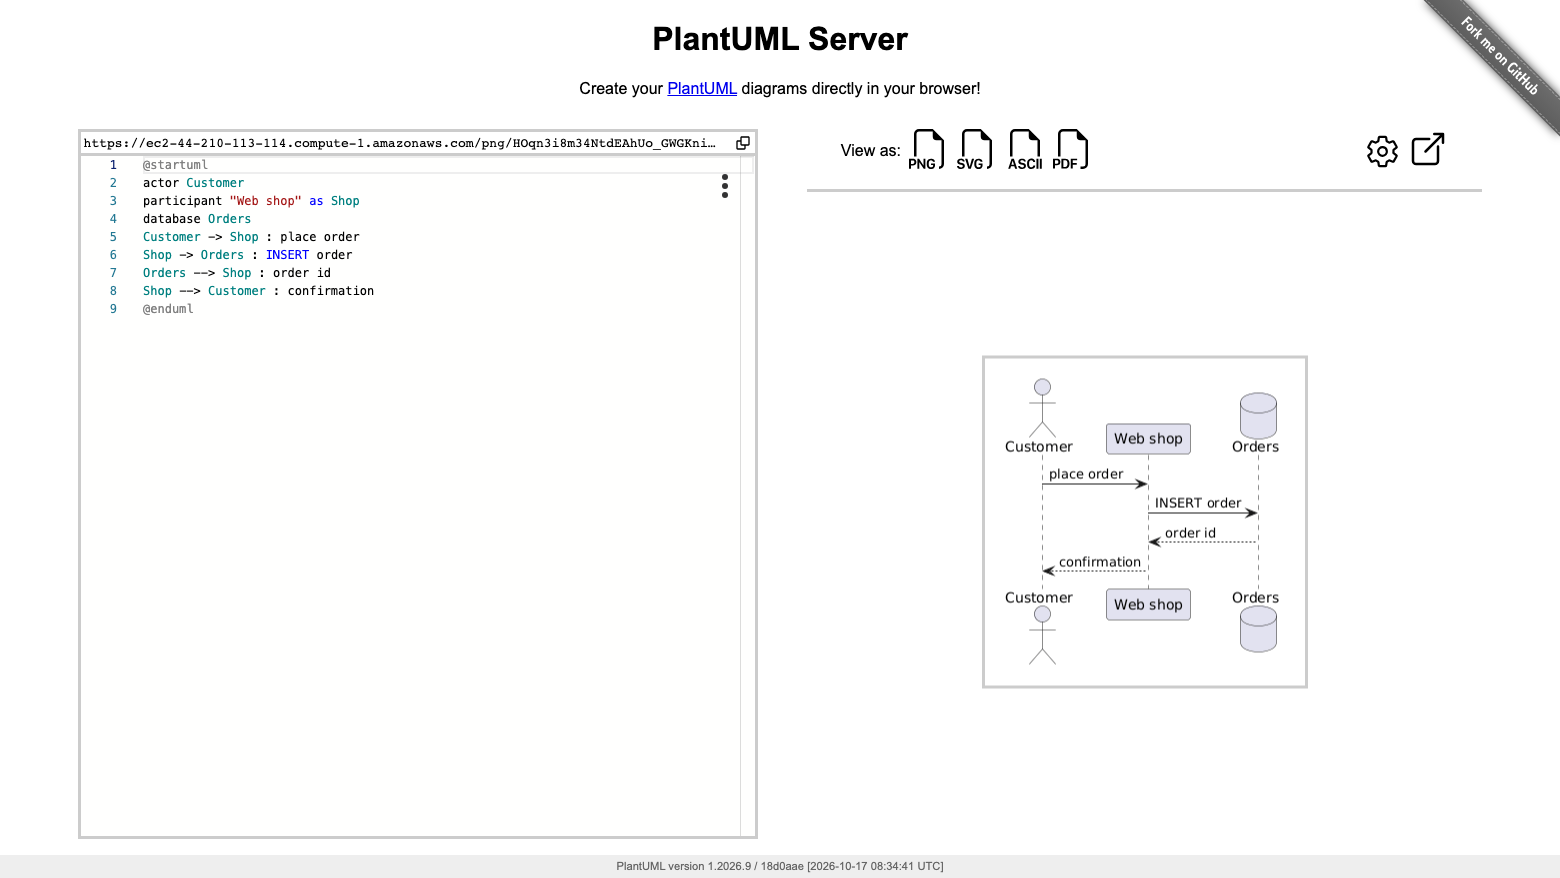Click the "place order" code line
Viewport: 1560px width, 878px height.
pos(251,237)
